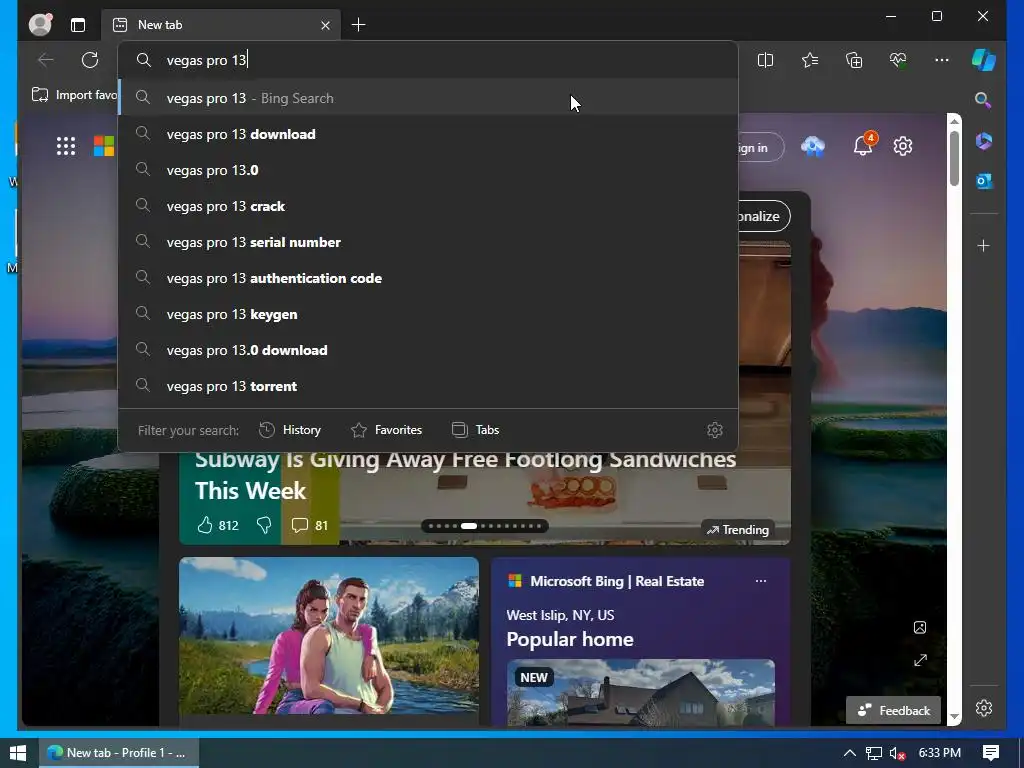Open a new tab with plus button
The height and width of the screenshot is (768, 1024).
(359, 25)
